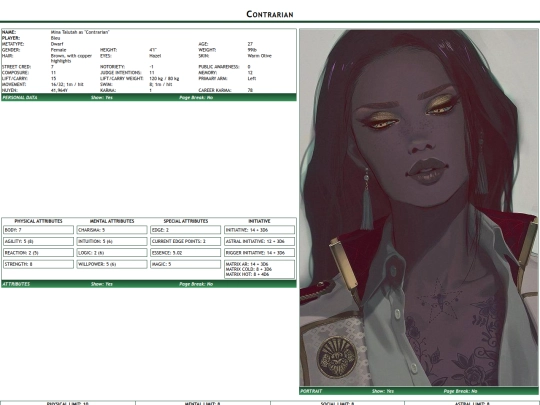
Task: Click the Physical Attributes column header
Action: point(38,221)
